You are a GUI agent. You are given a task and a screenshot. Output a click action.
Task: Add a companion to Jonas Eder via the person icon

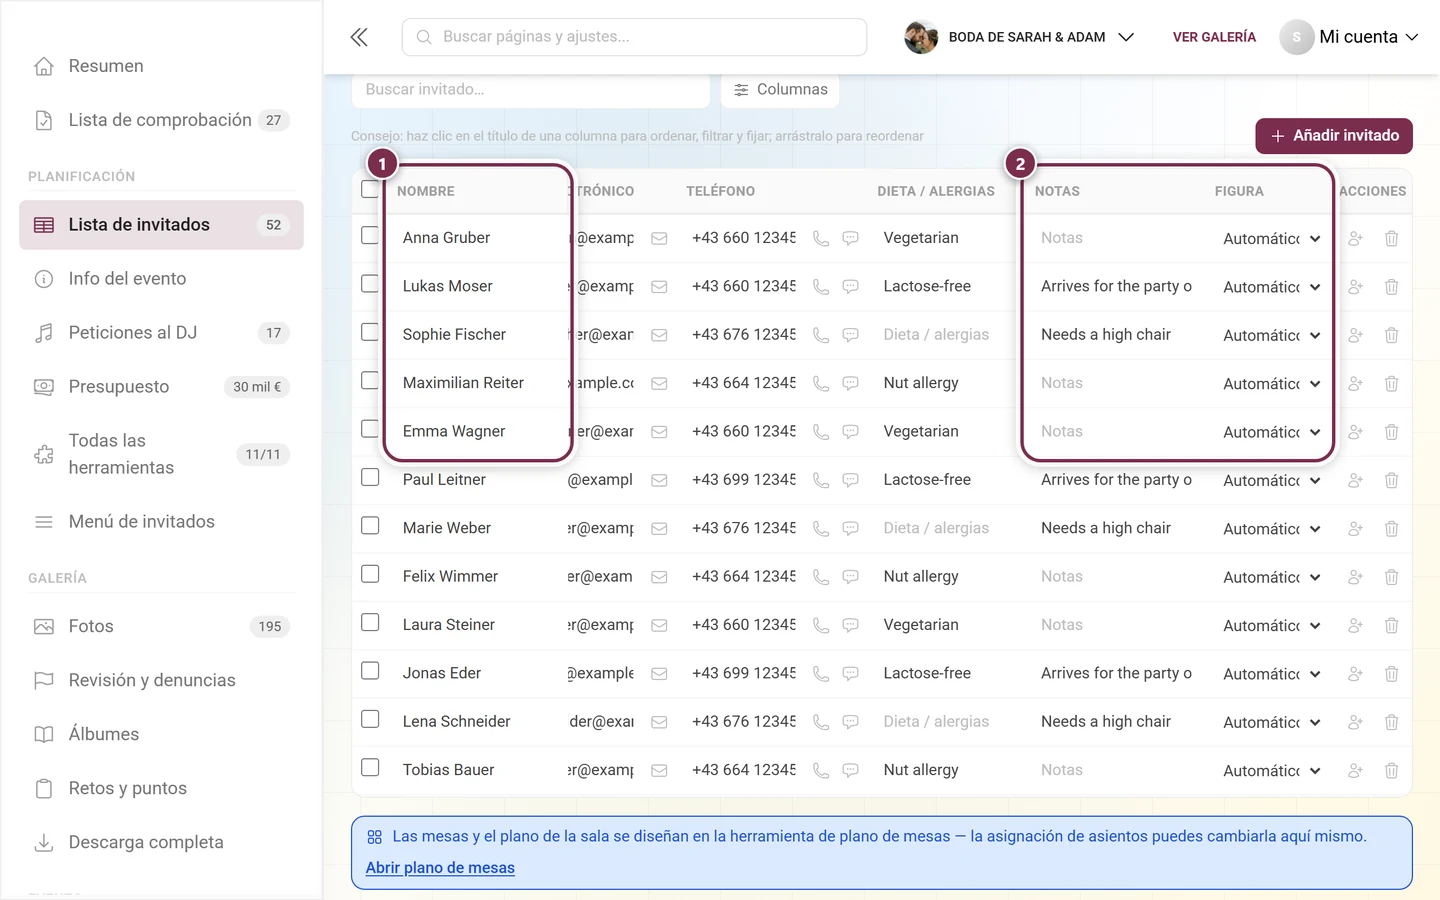[x=1355, y=674]
